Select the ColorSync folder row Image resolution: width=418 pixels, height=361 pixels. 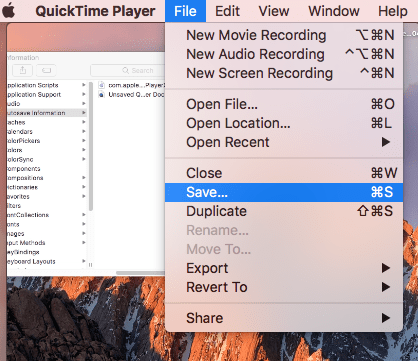[x=46, y=159]
